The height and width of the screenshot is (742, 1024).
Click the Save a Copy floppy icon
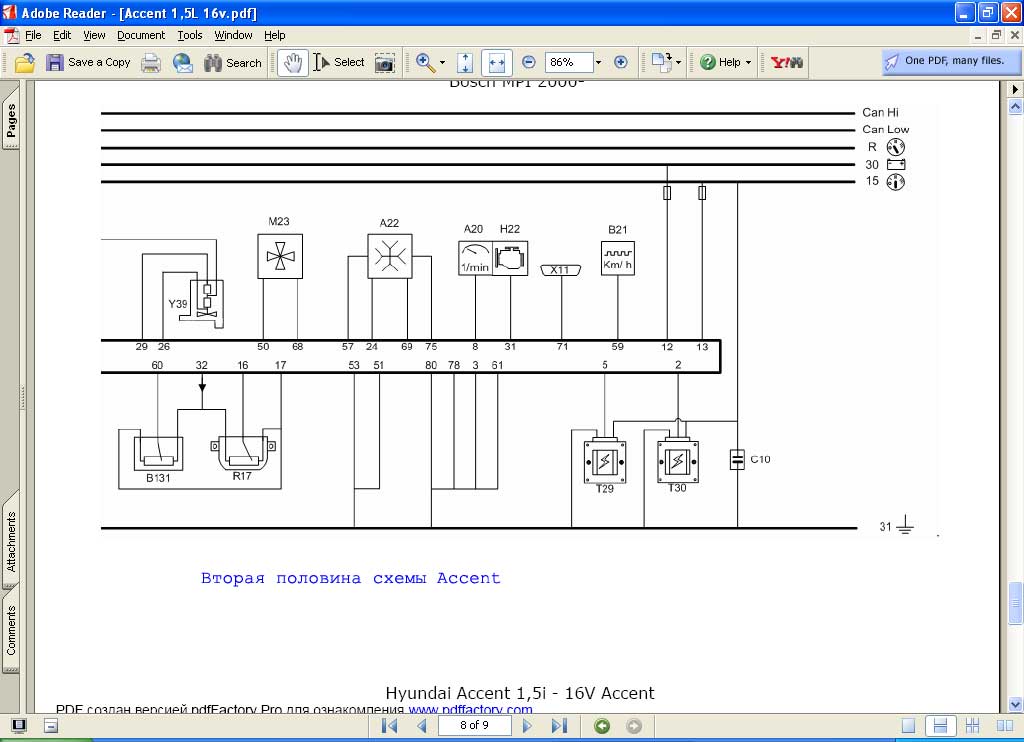click(x=55, y=63)
